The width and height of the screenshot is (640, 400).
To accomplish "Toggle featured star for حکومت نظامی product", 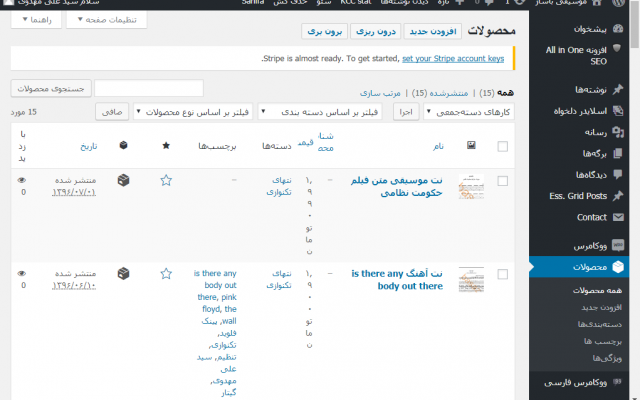I will pyautogui.click(x=166, y=180).
